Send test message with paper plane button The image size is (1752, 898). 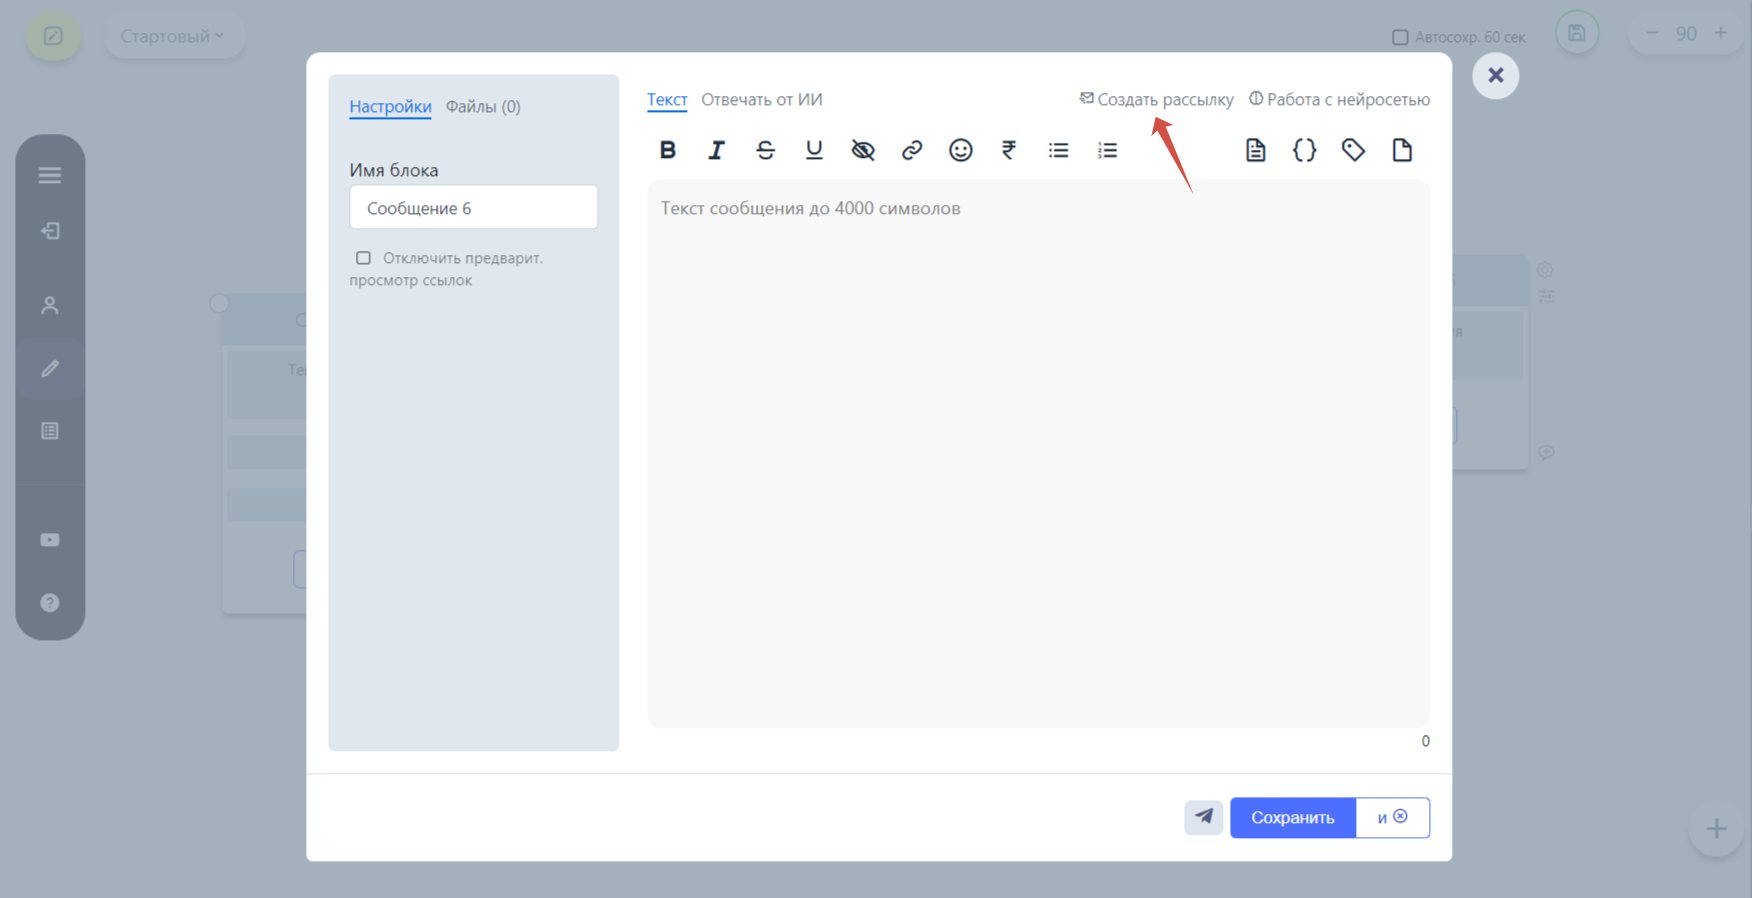(1204, 817)
